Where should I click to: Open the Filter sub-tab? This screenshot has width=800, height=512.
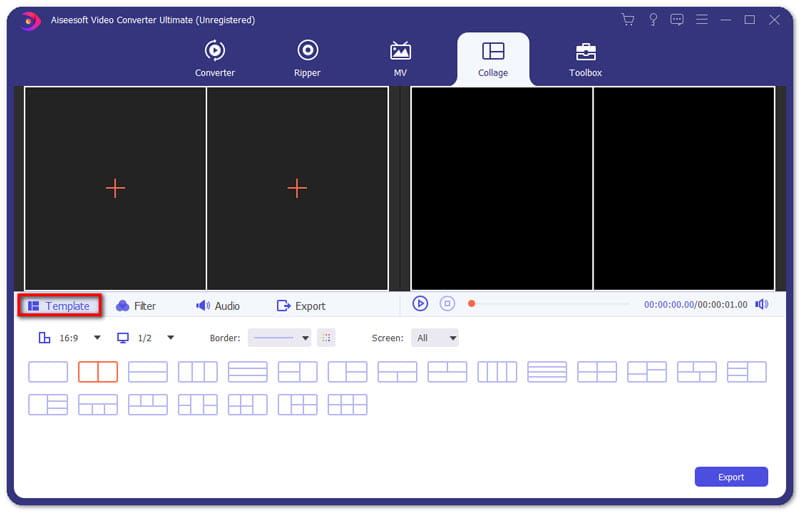[136, 306]
